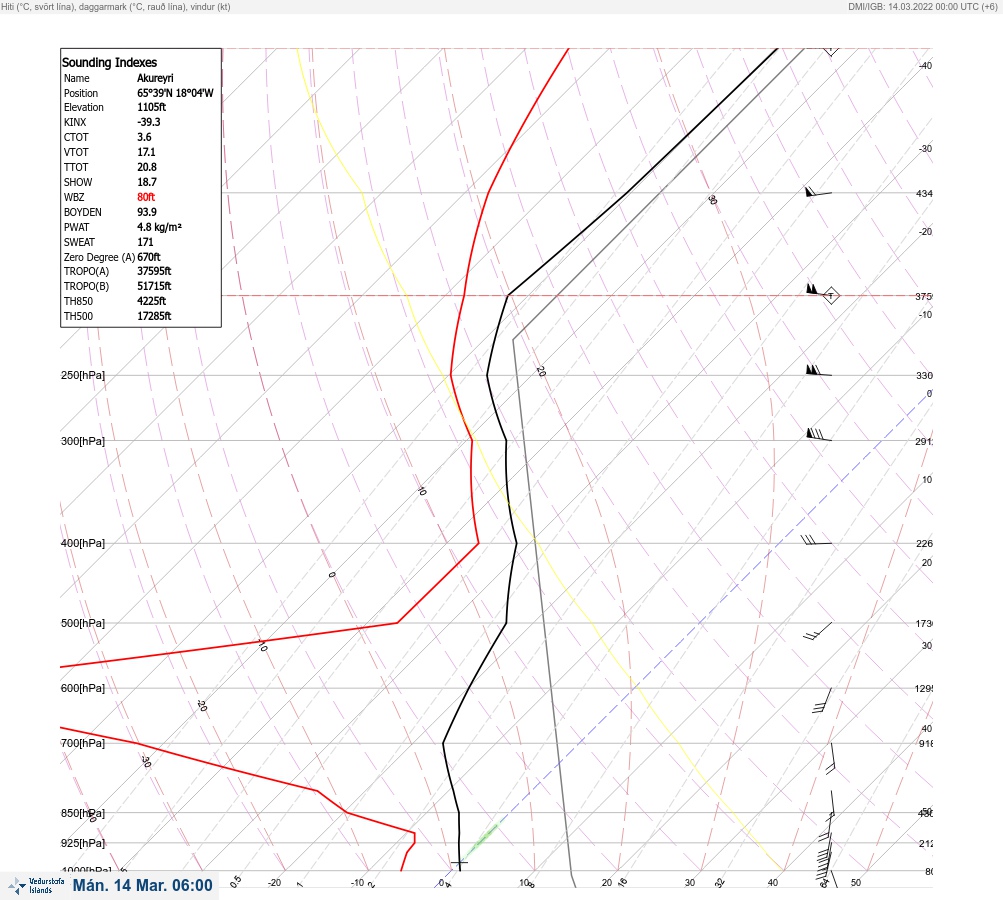Click the TH500 value 17285ft
The image size is (1003, 900).
click(x=154, y=316)
